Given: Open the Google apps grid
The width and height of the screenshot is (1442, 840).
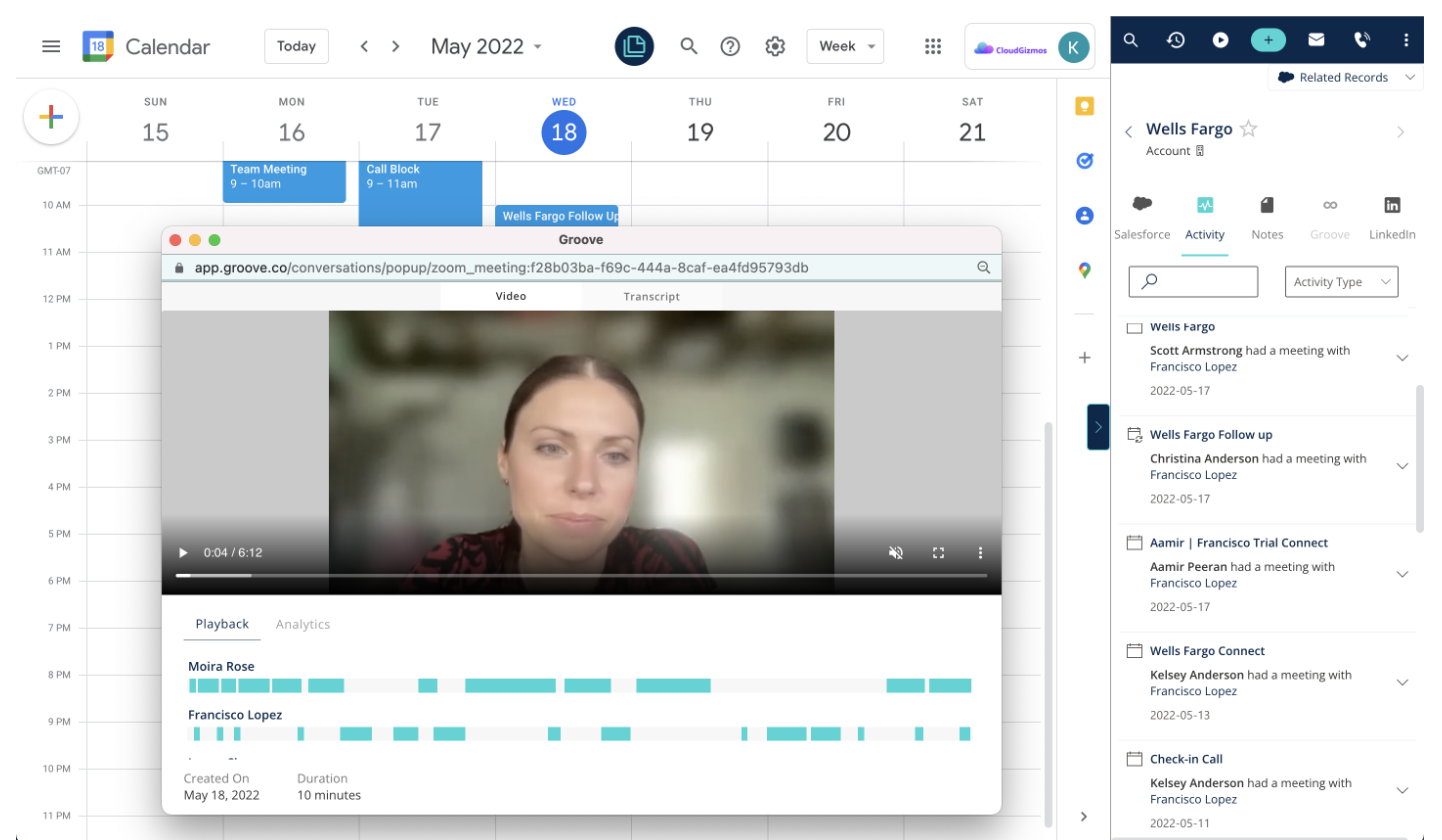Looking at the screenshot, I should tap(933, 46).
